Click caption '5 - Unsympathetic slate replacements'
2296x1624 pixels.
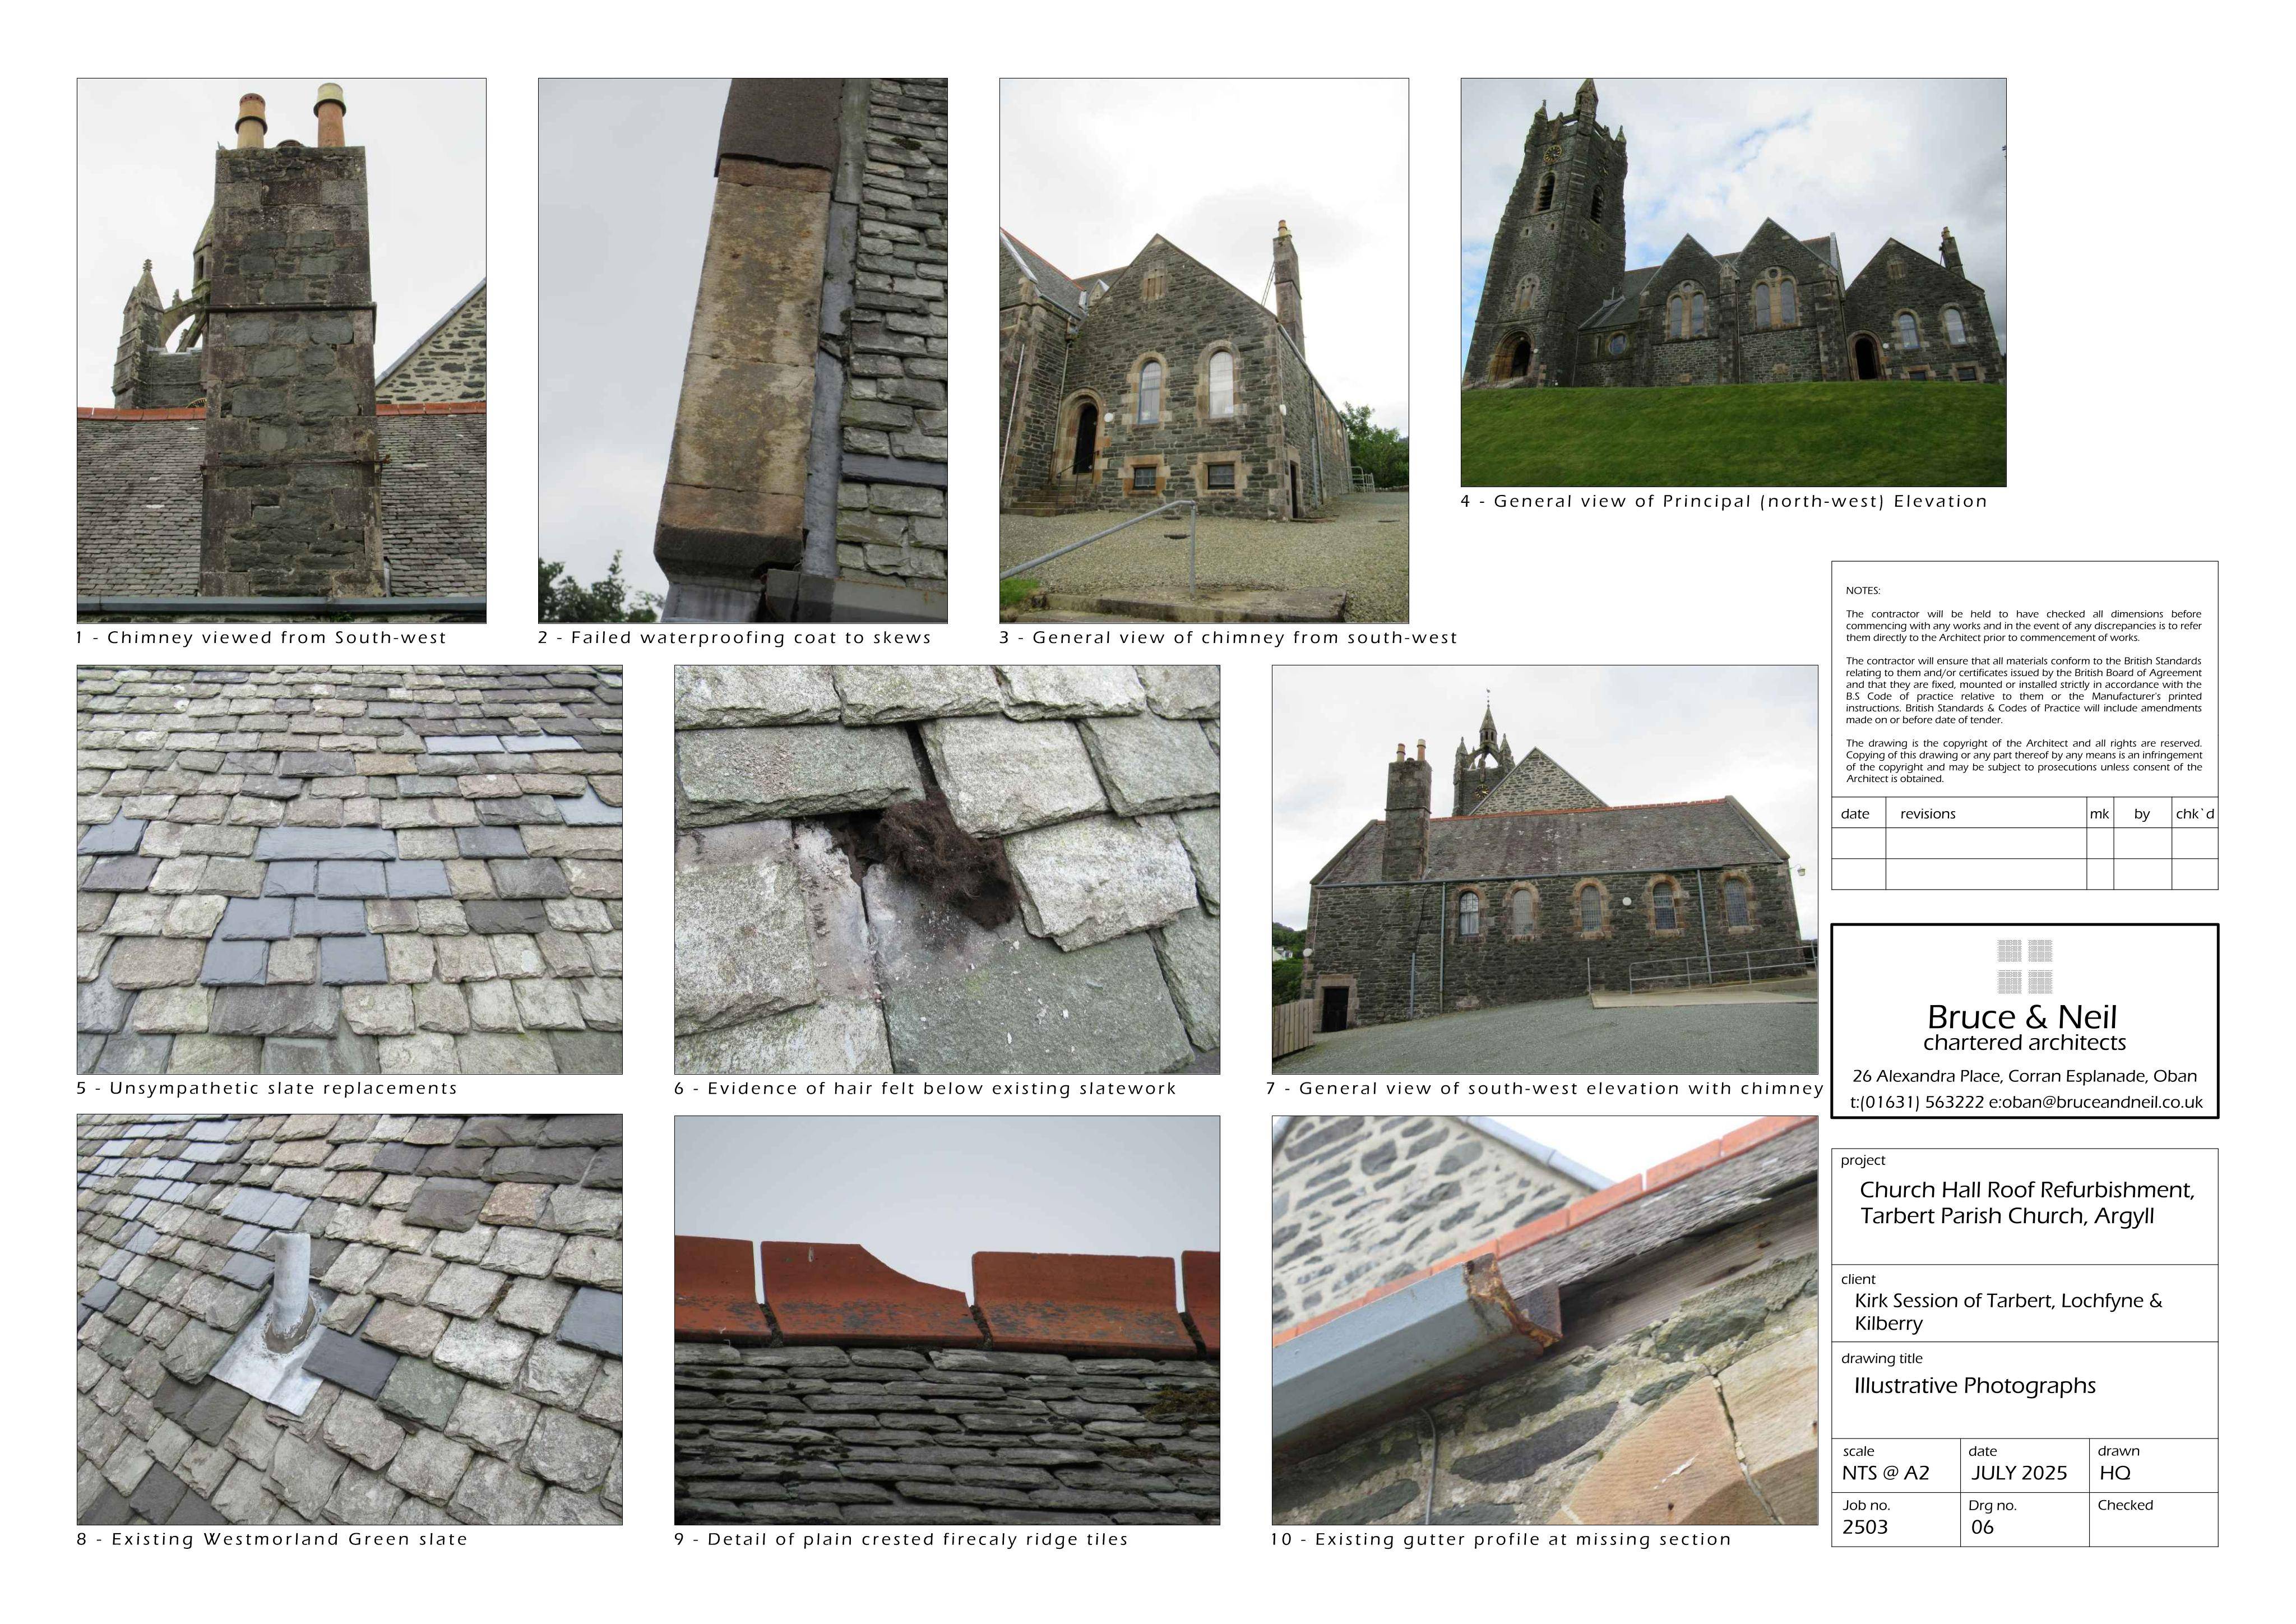tap(267, 1088)
